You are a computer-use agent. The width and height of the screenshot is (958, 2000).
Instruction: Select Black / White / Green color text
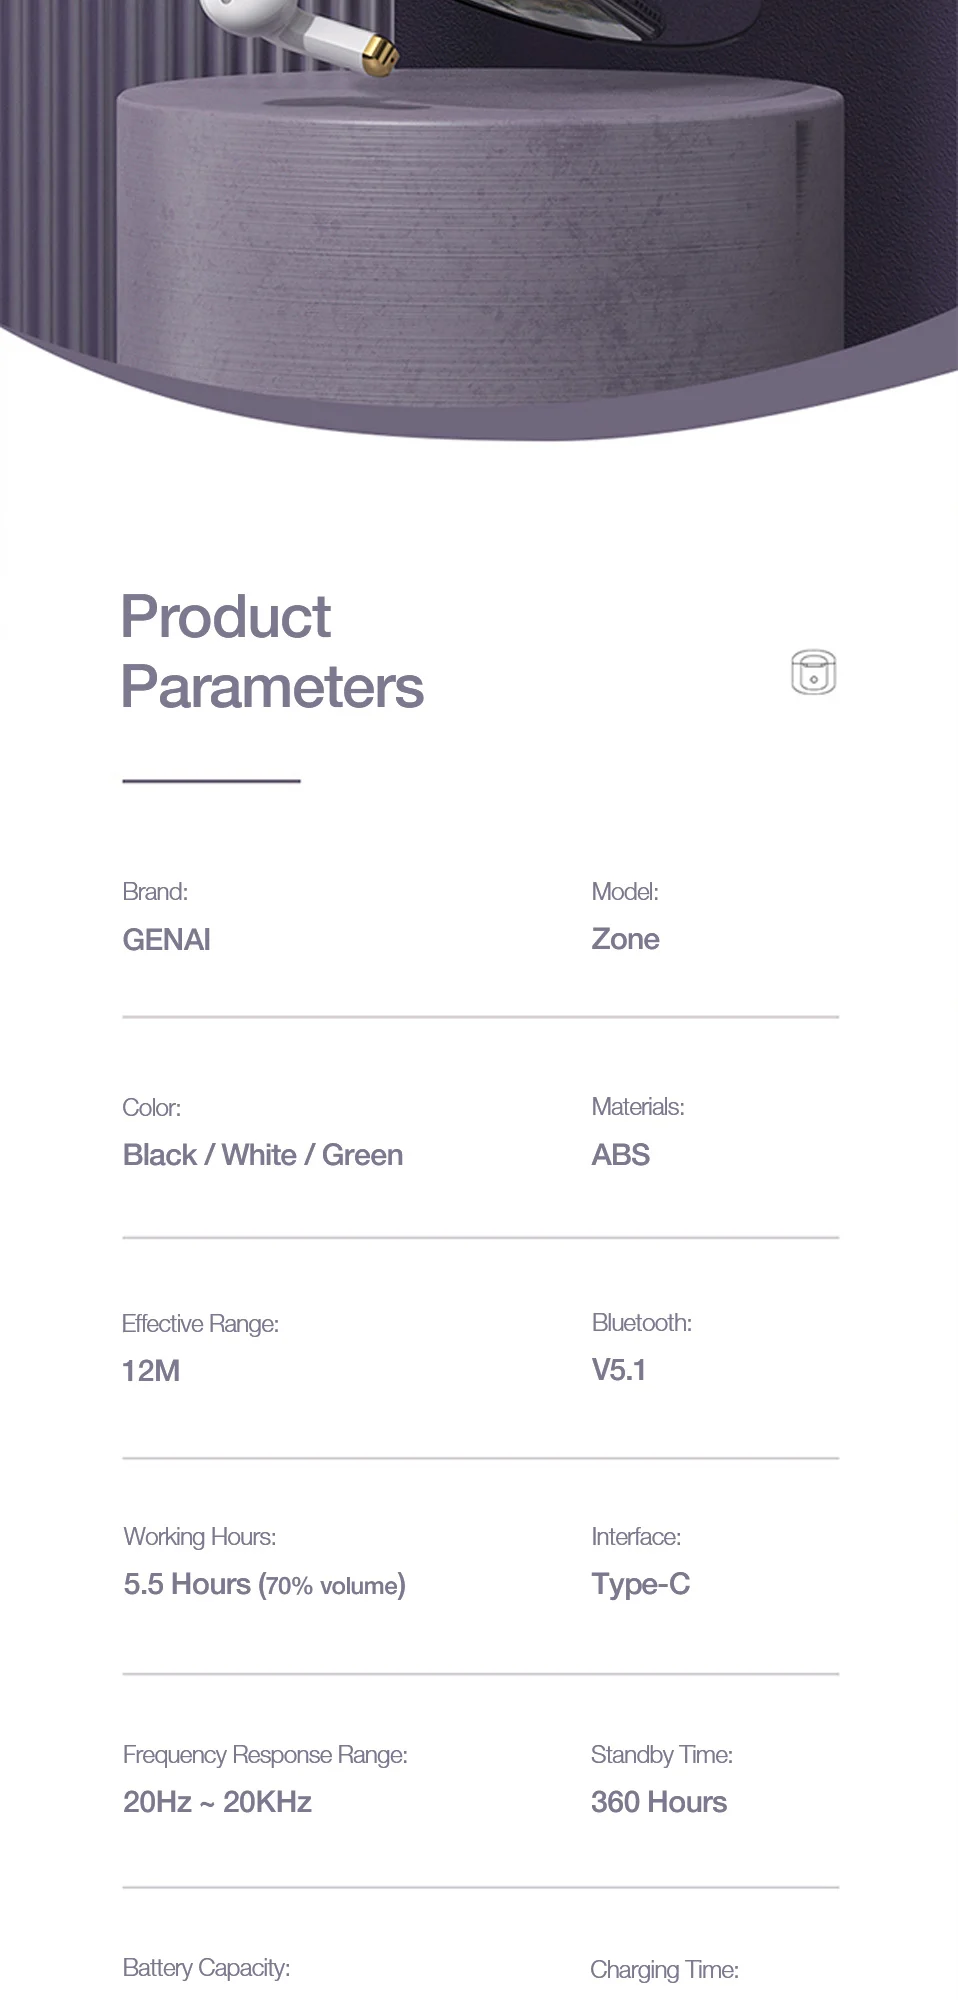pos(263,1155)
